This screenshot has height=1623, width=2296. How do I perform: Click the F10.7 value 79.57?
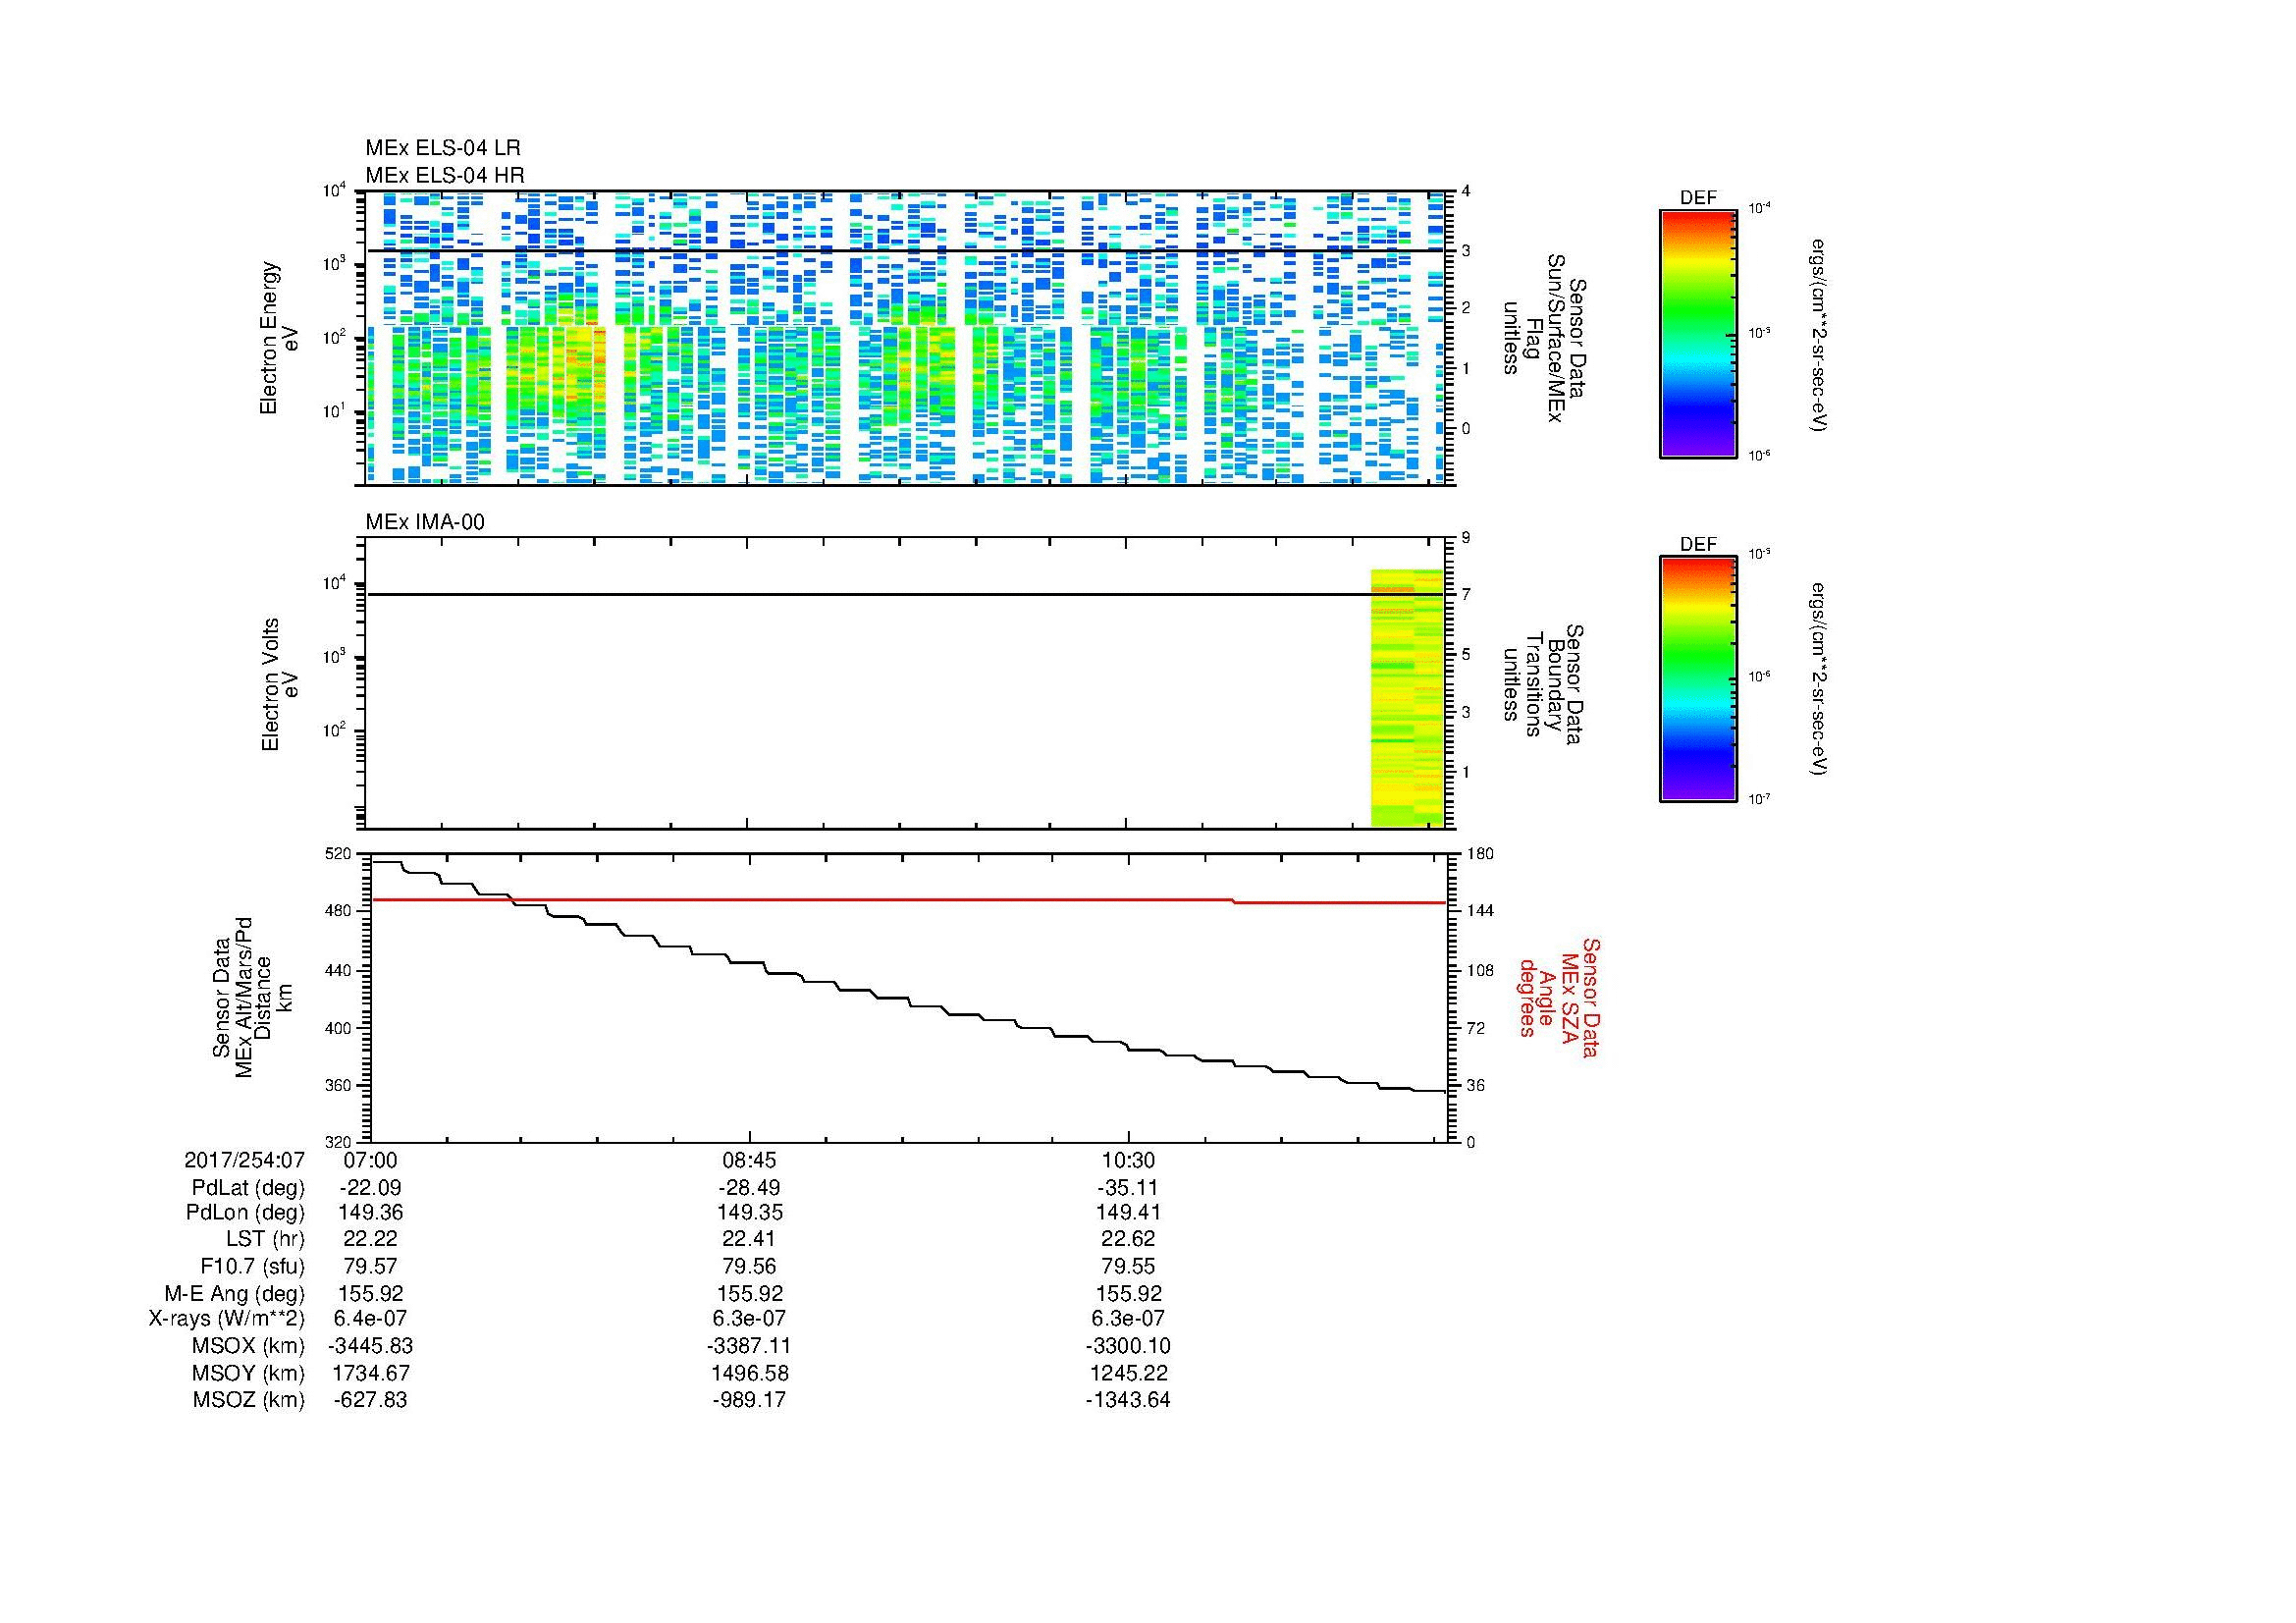point(370,1266)
